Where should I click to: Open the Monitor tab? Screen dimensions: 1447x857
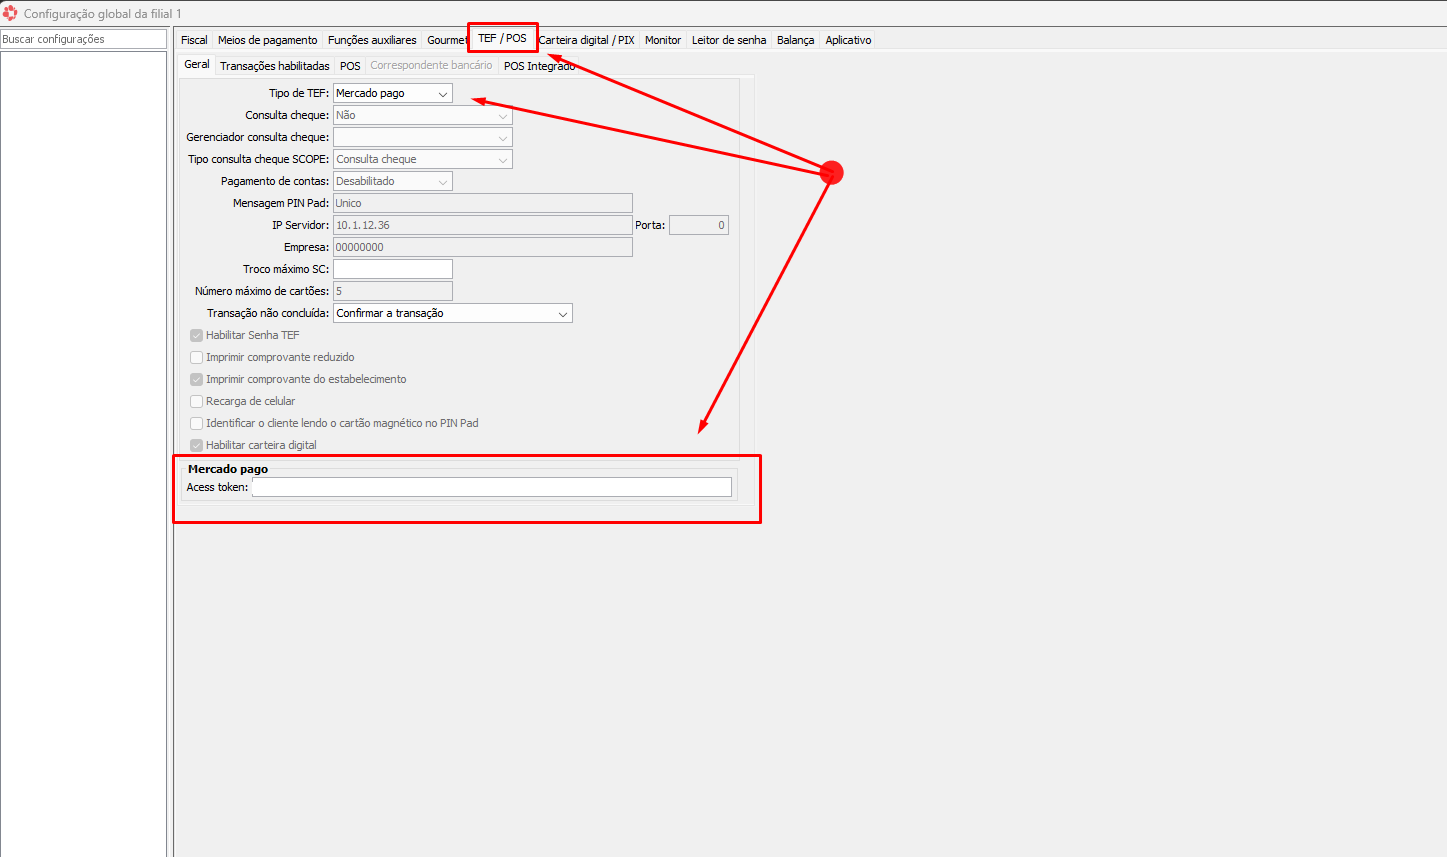(662, 40)
